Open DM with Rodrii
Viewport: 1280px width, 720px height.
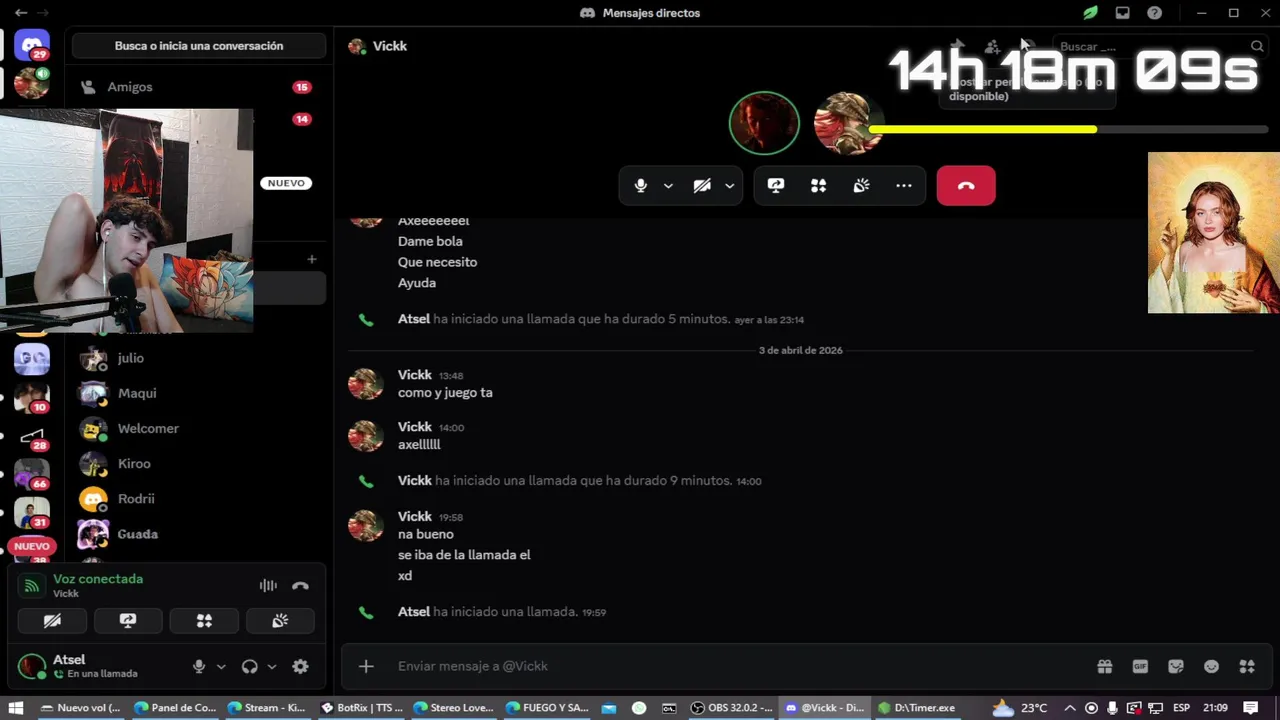point(198,498)
